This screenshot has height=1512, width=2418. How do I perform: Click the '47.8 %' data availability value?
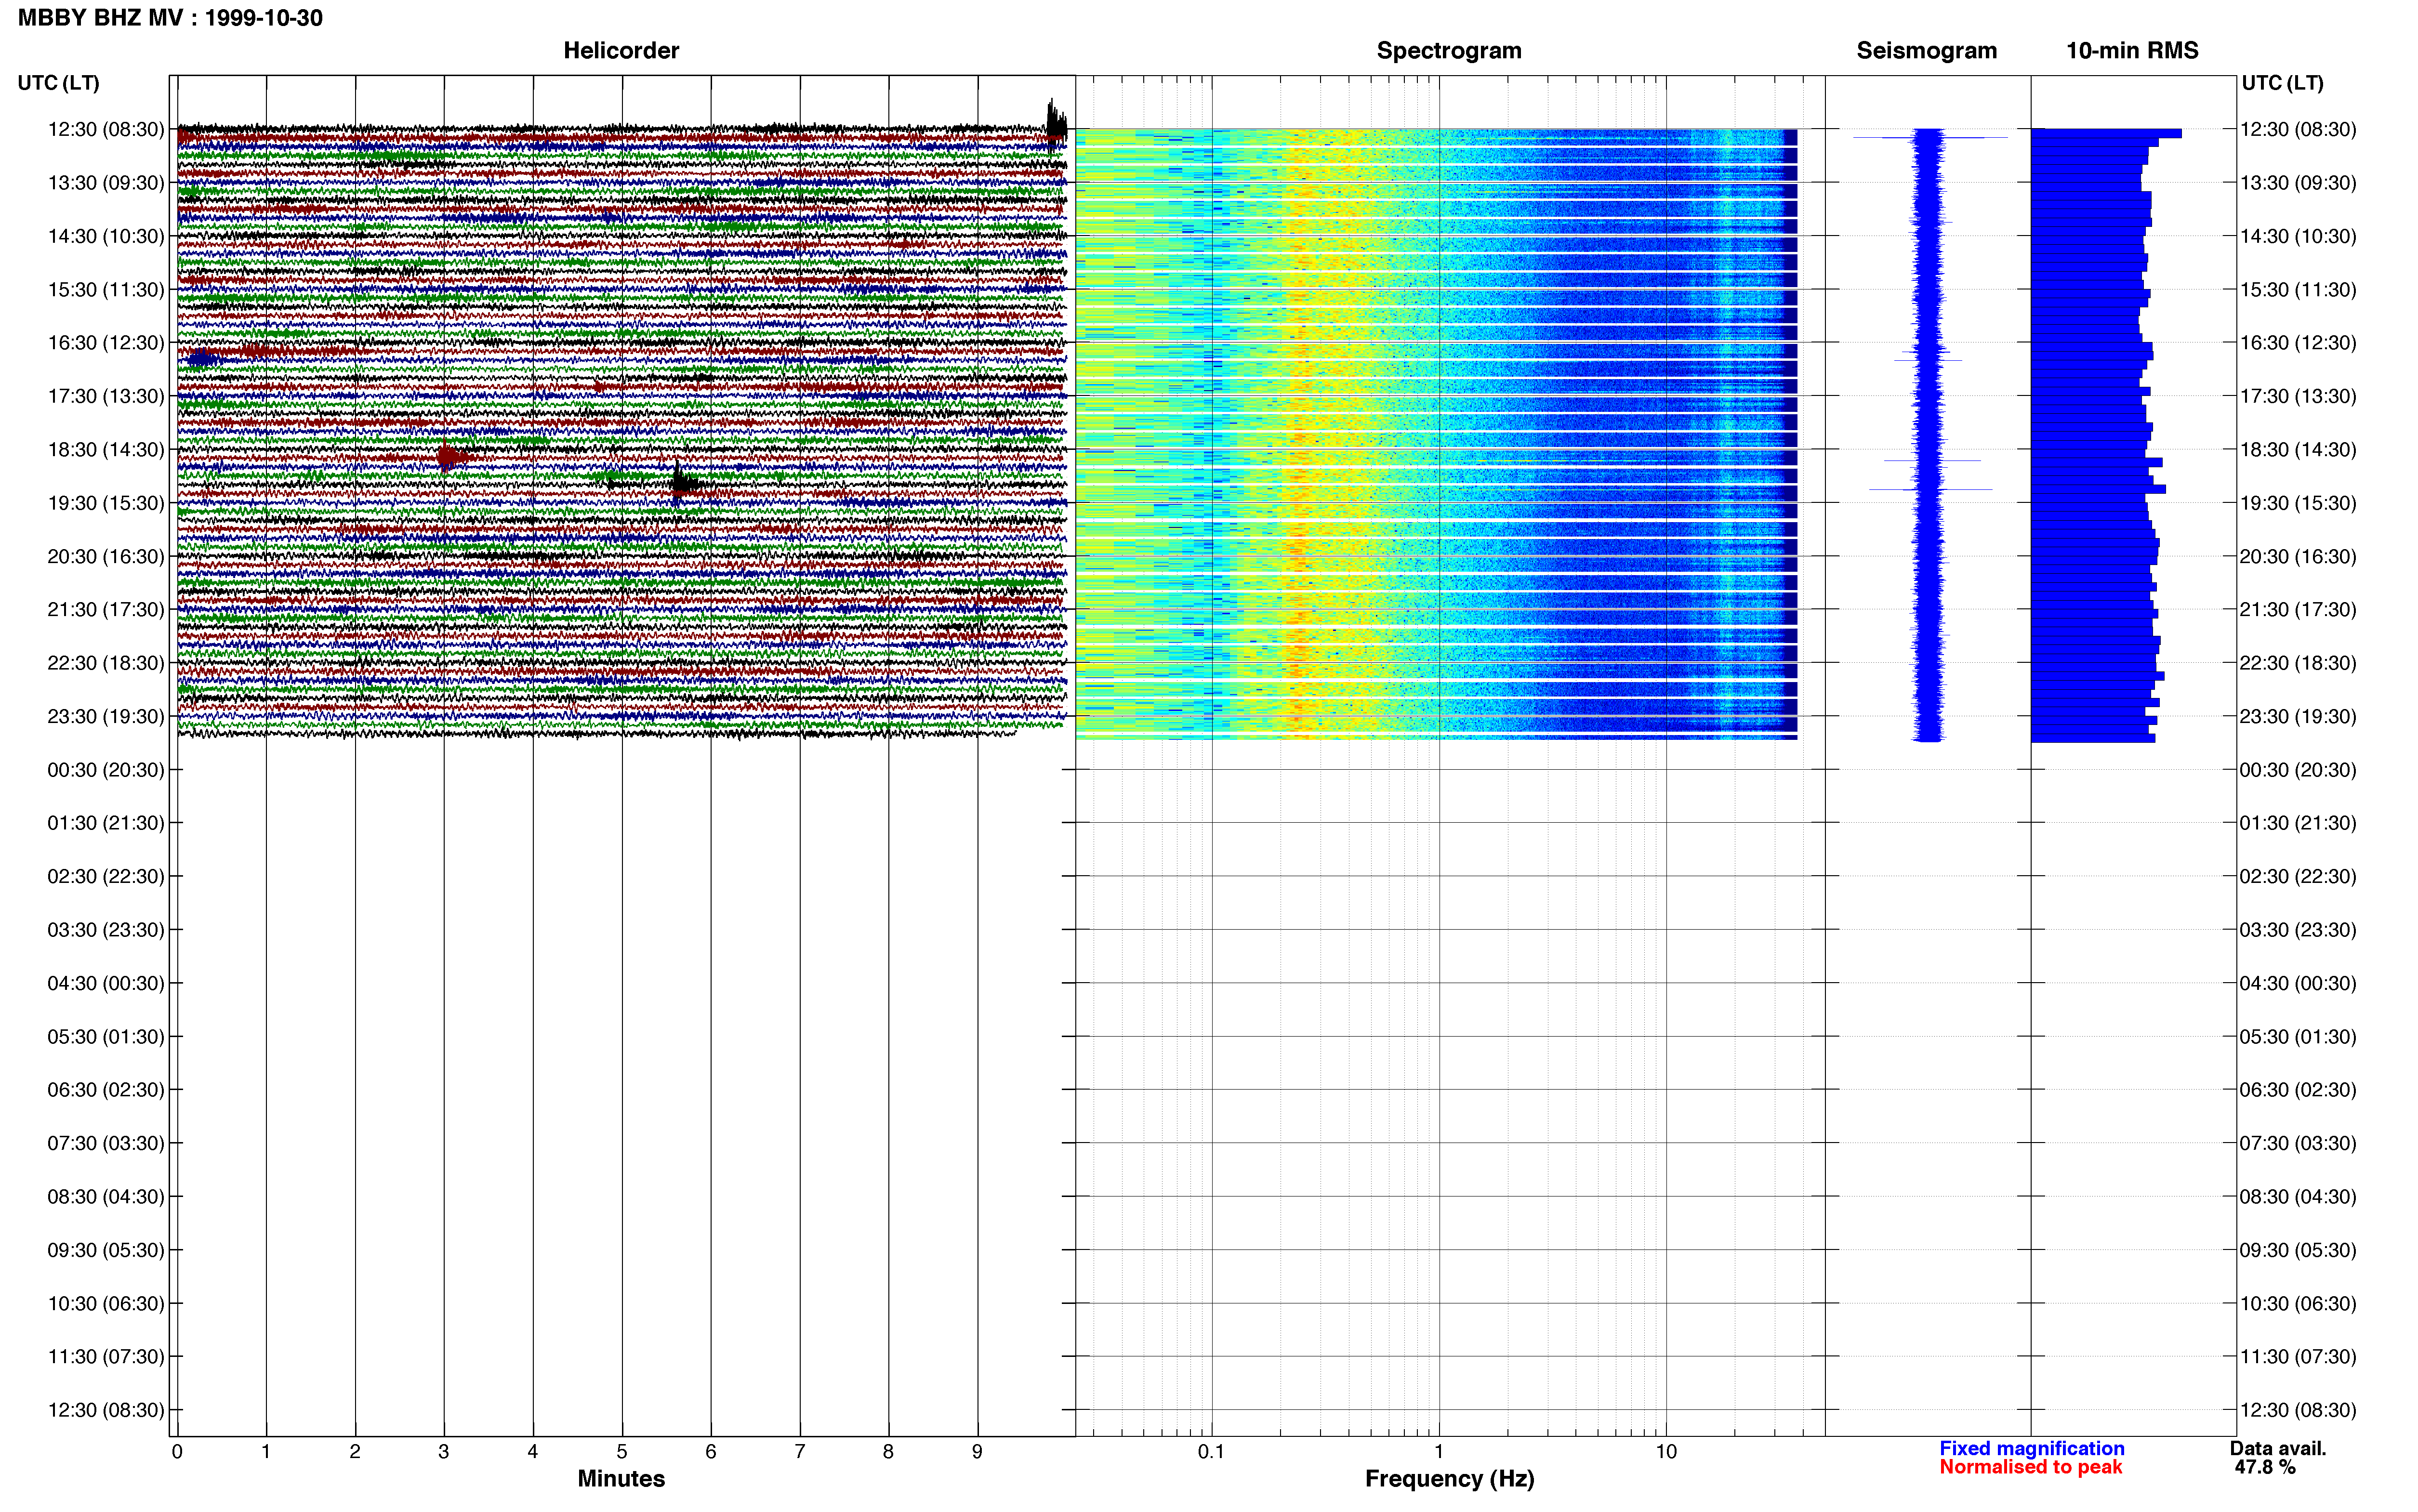click(x=2265, y=1467)
